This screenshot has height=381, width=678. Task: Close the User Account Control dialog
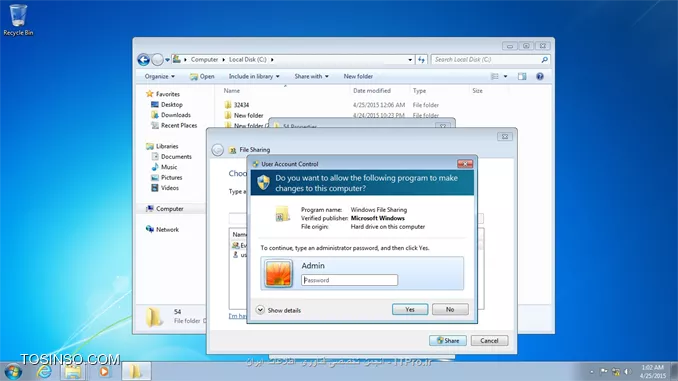[465, 163]
